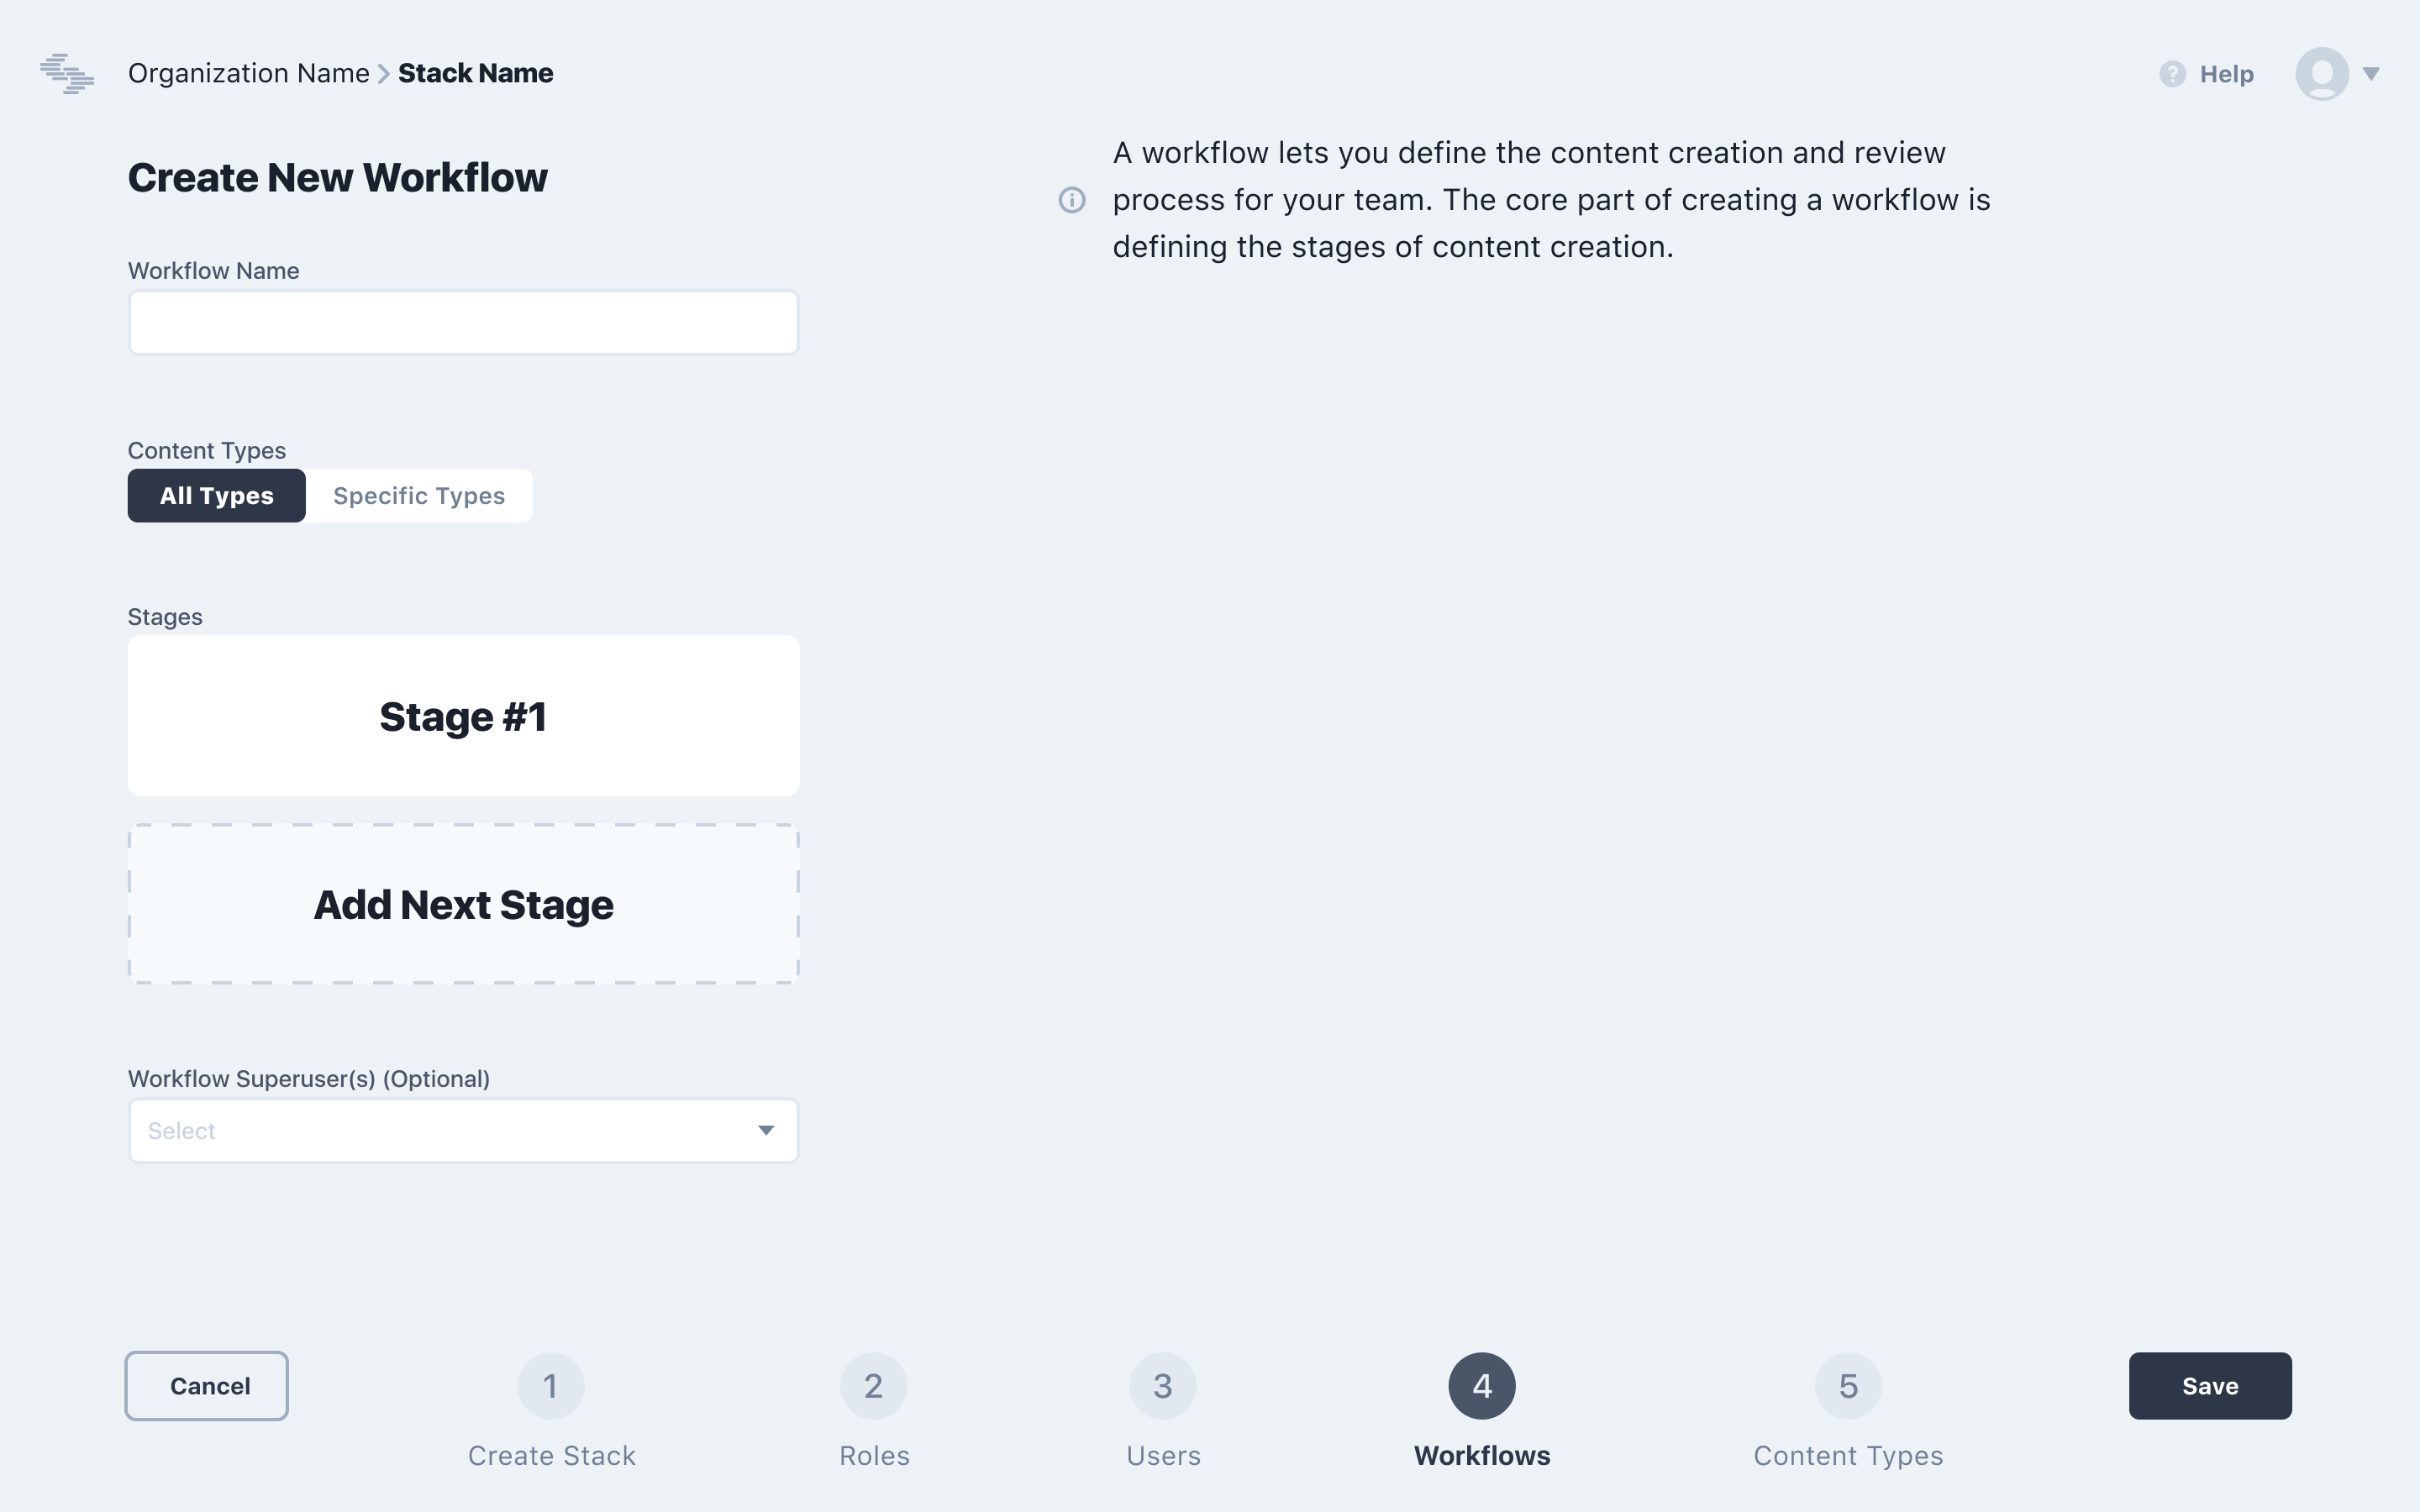Select the All Types toggle option
This screenshot has width=2420, height=1512.
(x=217, y=496)
